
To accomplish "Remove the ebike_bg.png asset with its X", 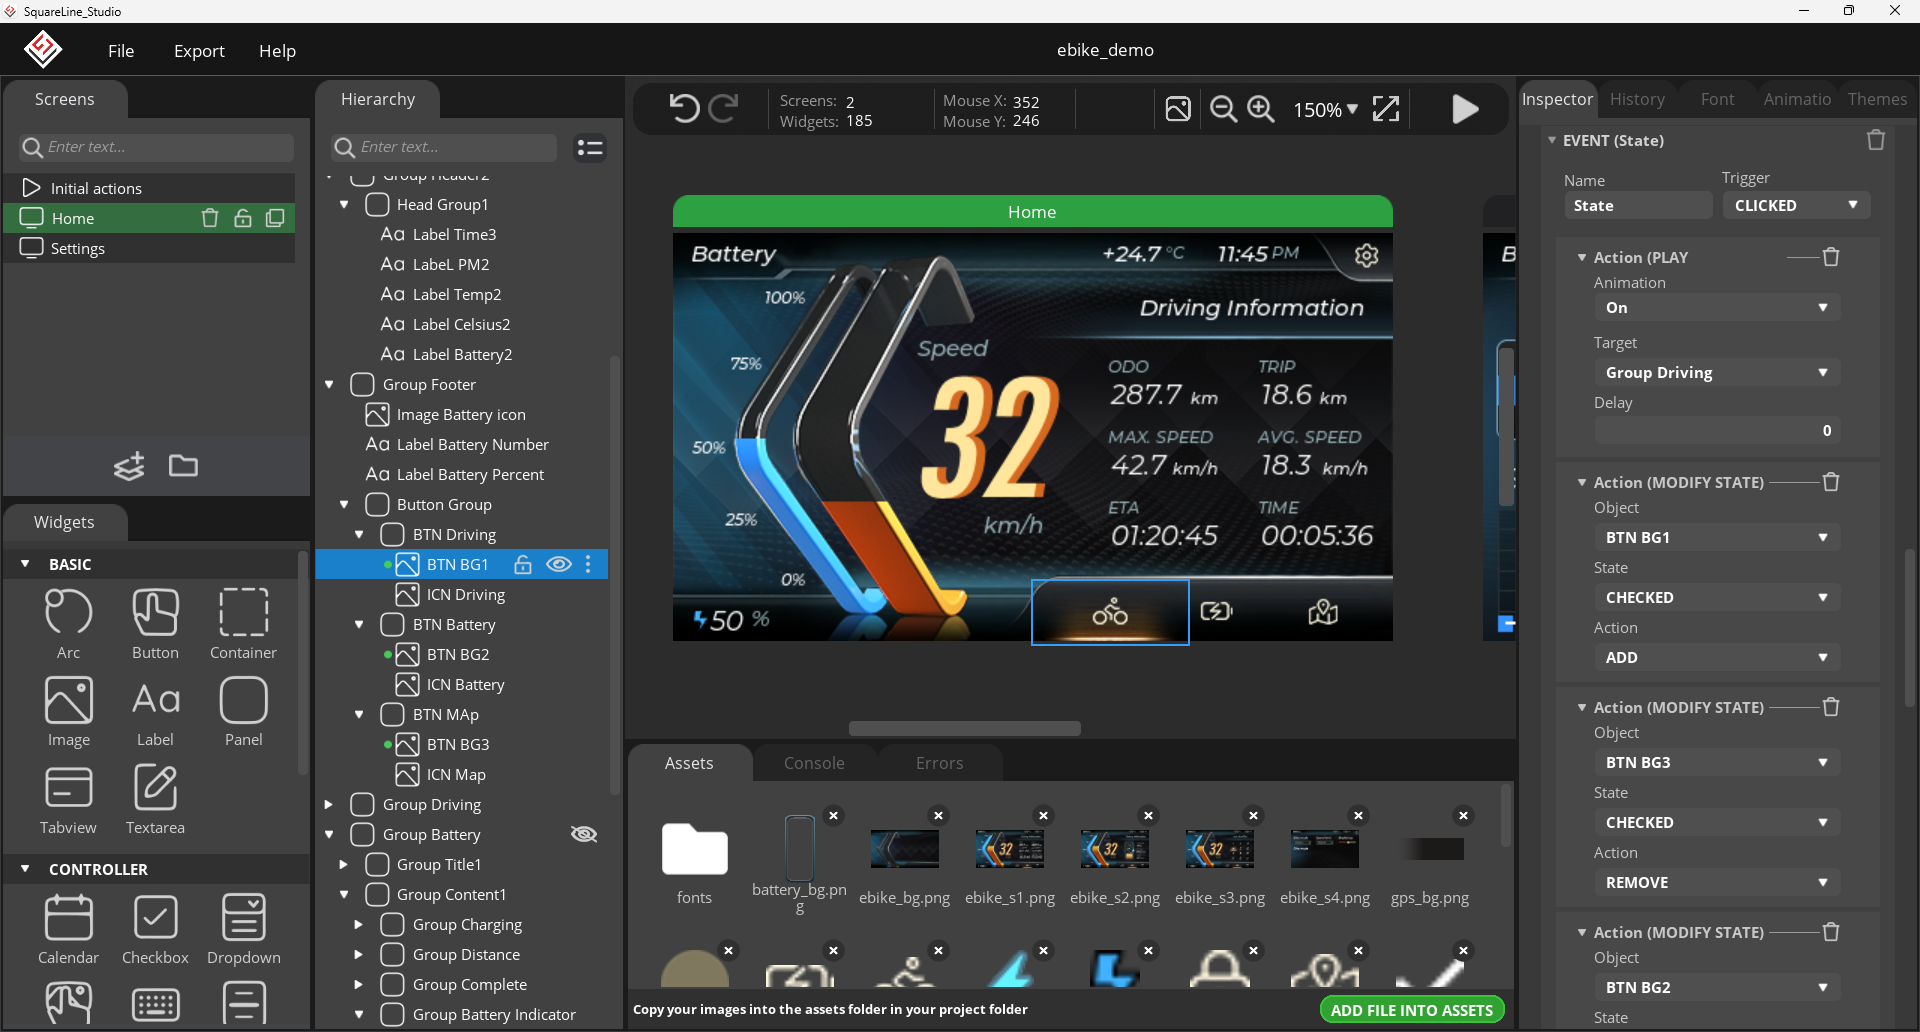I will coord(938,816).
